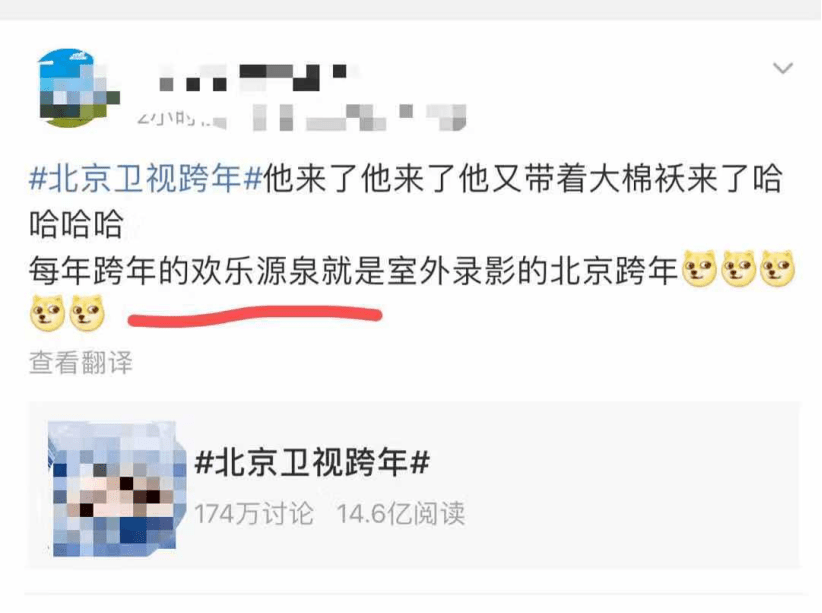822x613 pixels.
Task: Click the second doge emoji on the bottom row
Action: coord(87,313)
